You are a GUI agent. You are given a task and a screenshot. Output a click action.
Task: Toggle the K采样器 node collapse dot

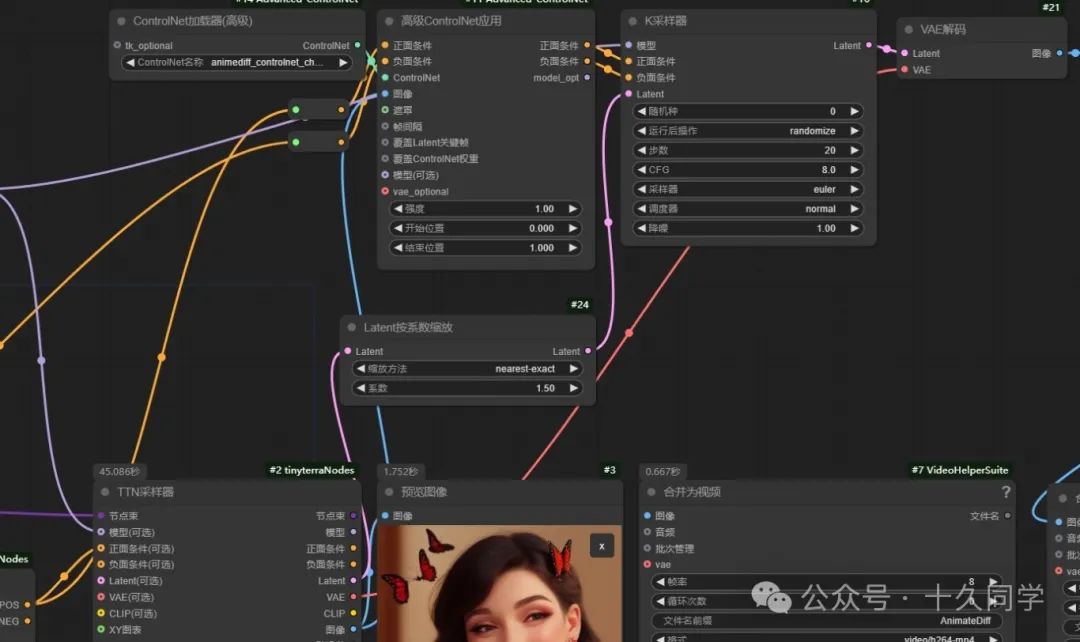(632, 21)
